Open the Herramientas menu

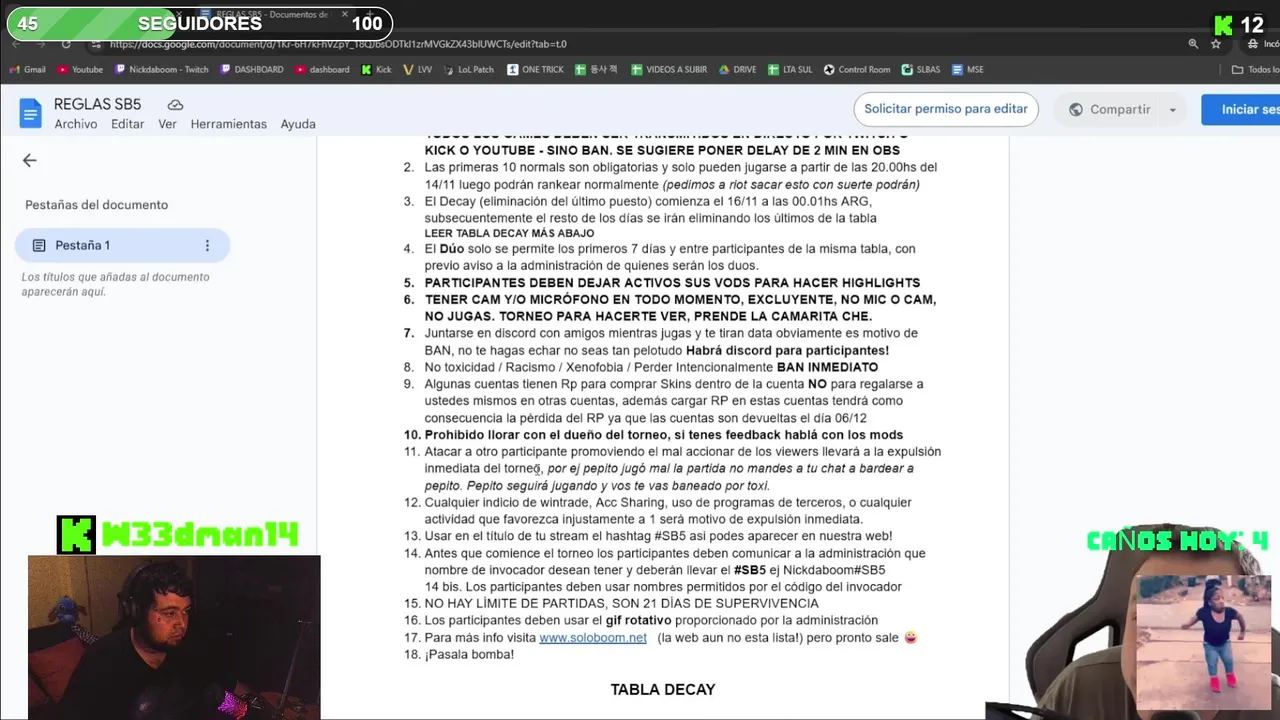tap(229, 124)
